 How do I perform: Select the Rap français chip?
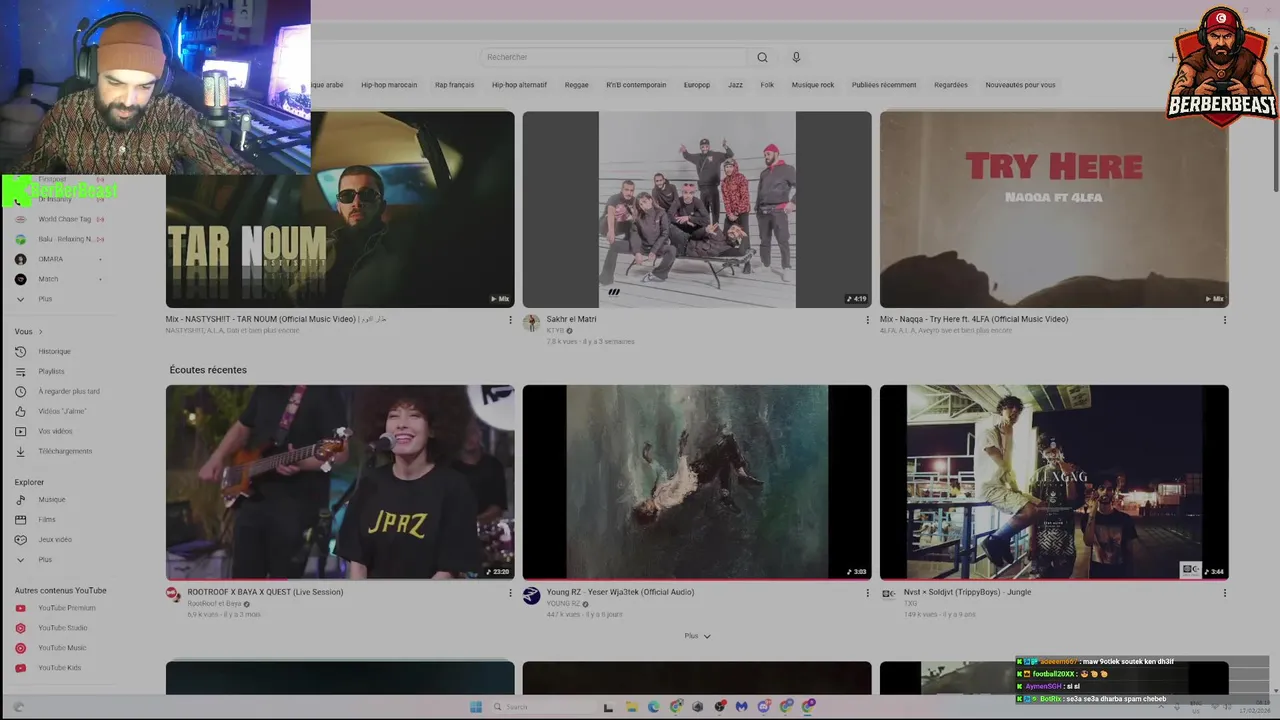coord(455,85)
